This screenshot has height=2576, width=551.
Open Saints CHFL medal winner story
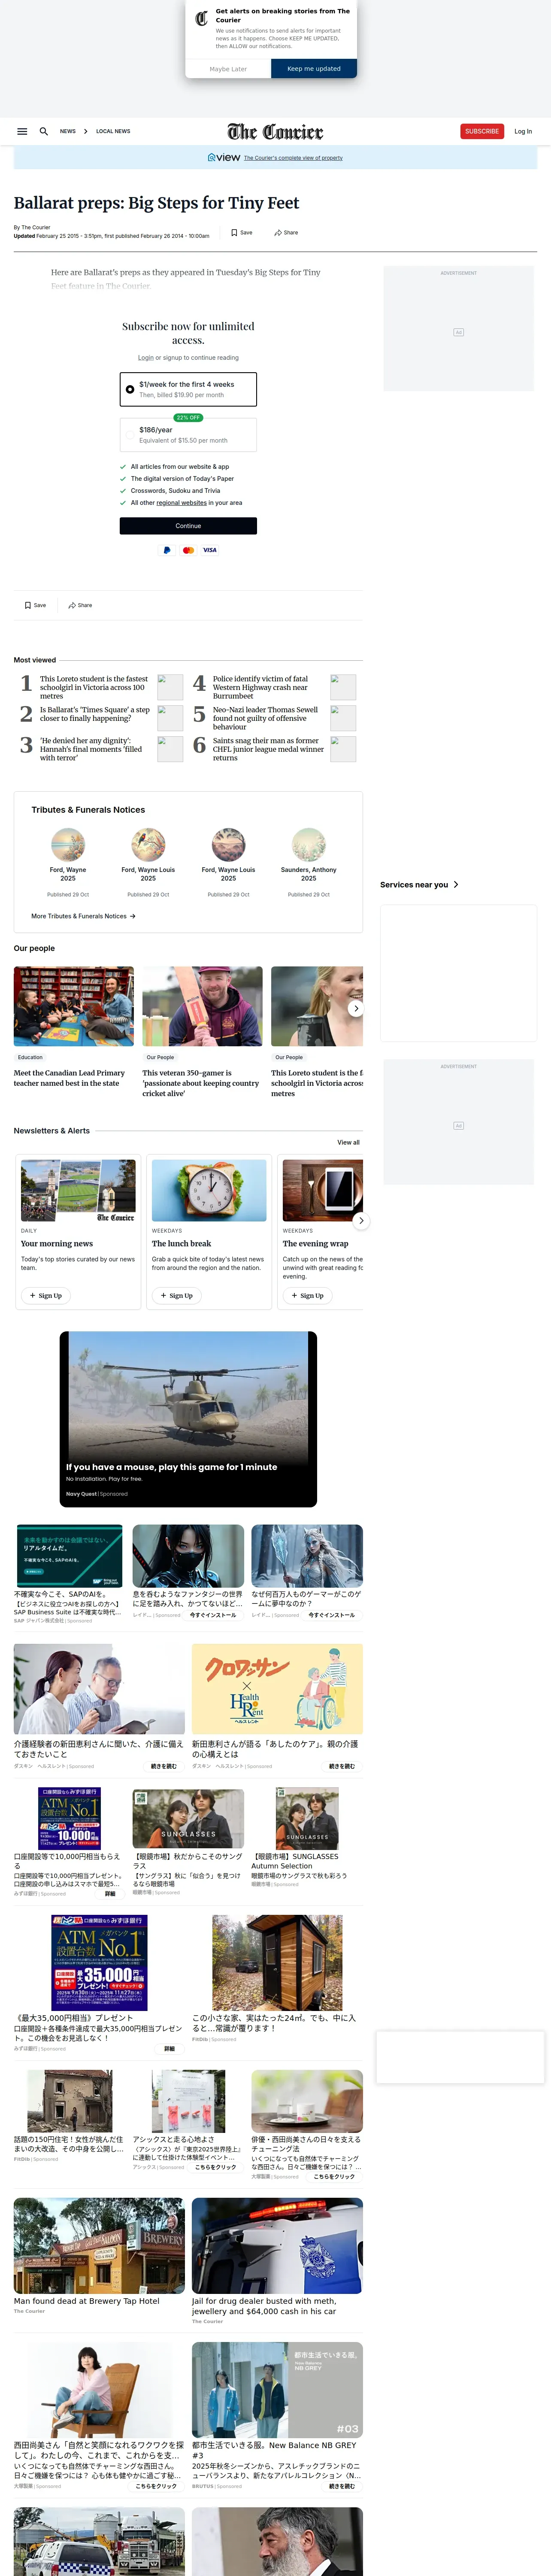[268, 749]
